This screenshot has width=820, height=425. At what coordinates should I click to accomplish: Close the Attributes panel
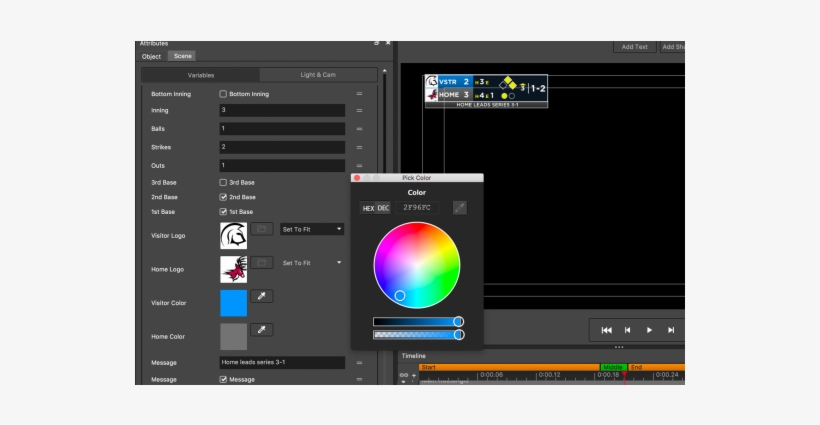point(388,43)
